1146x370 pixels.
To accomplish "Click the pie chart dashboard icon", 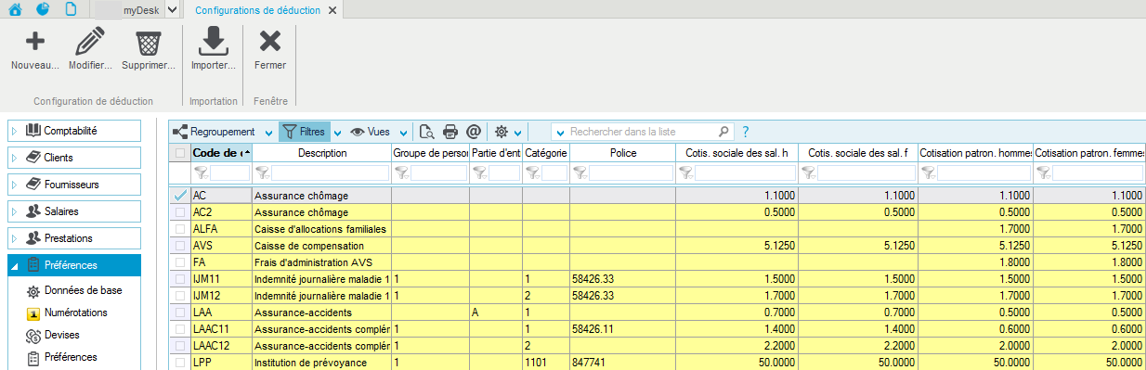I will point(43,10).
